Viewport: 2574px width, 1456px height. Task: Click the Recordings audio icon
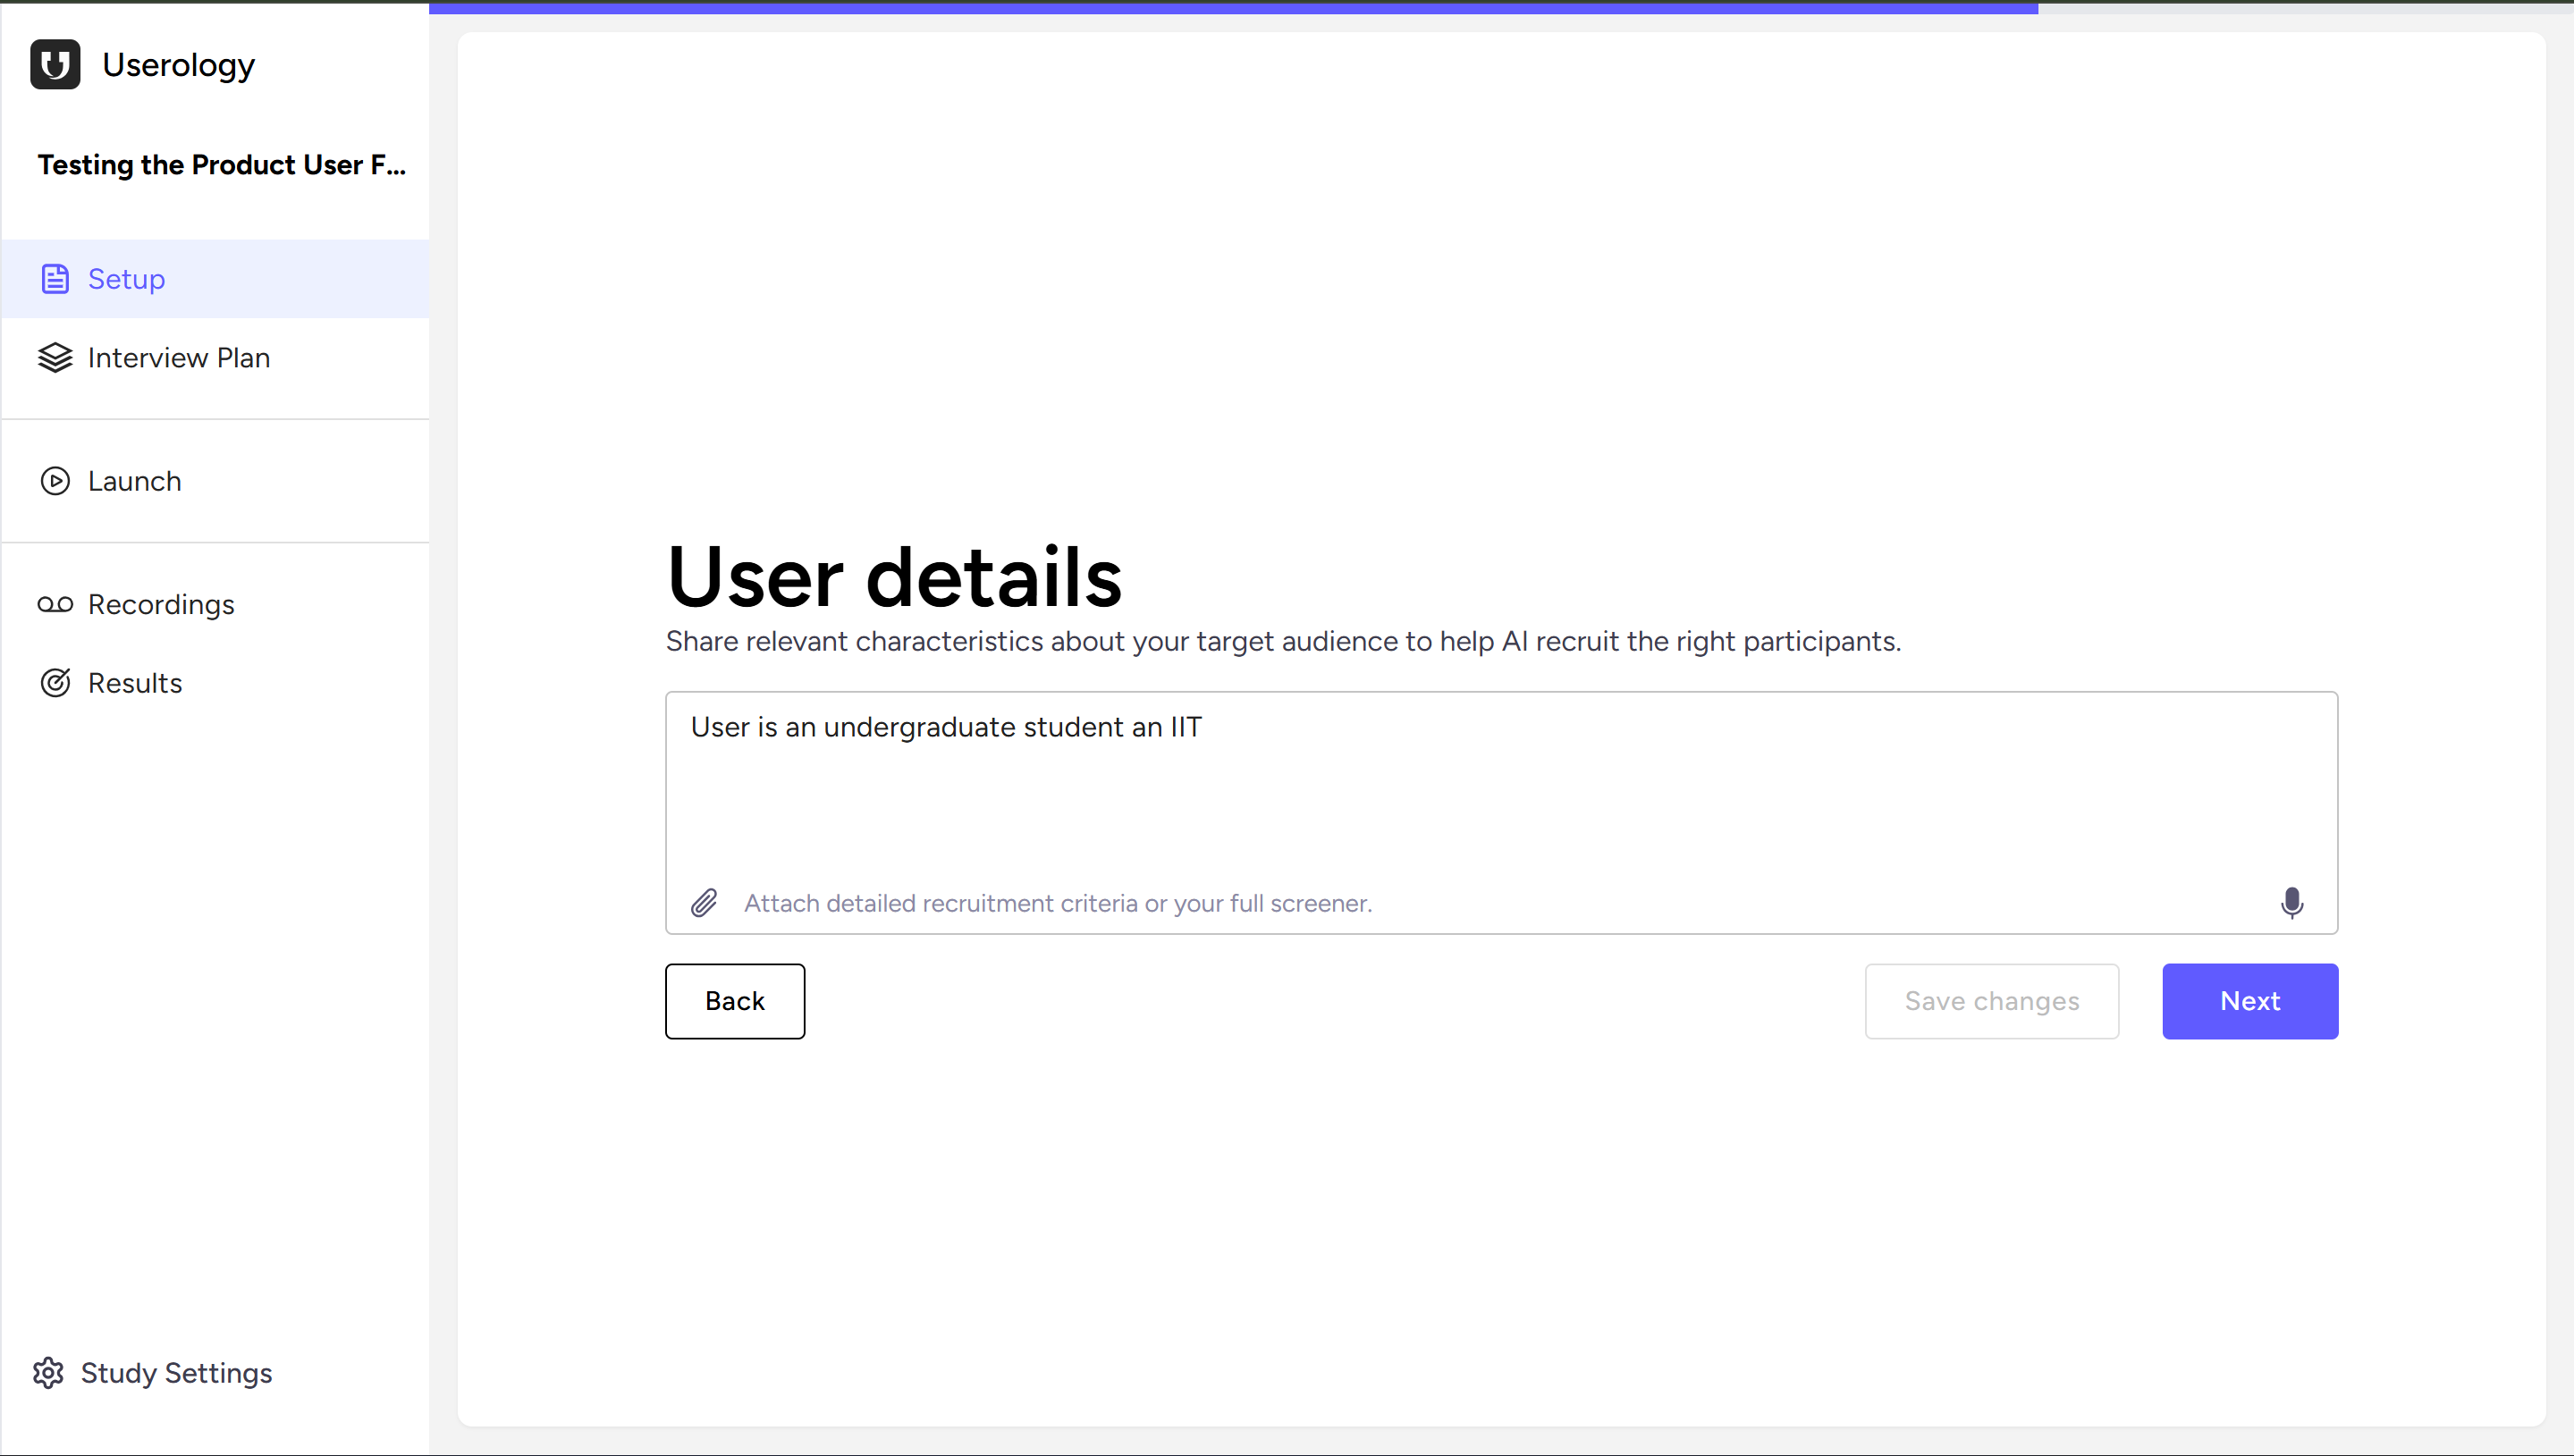click(55, 604)
